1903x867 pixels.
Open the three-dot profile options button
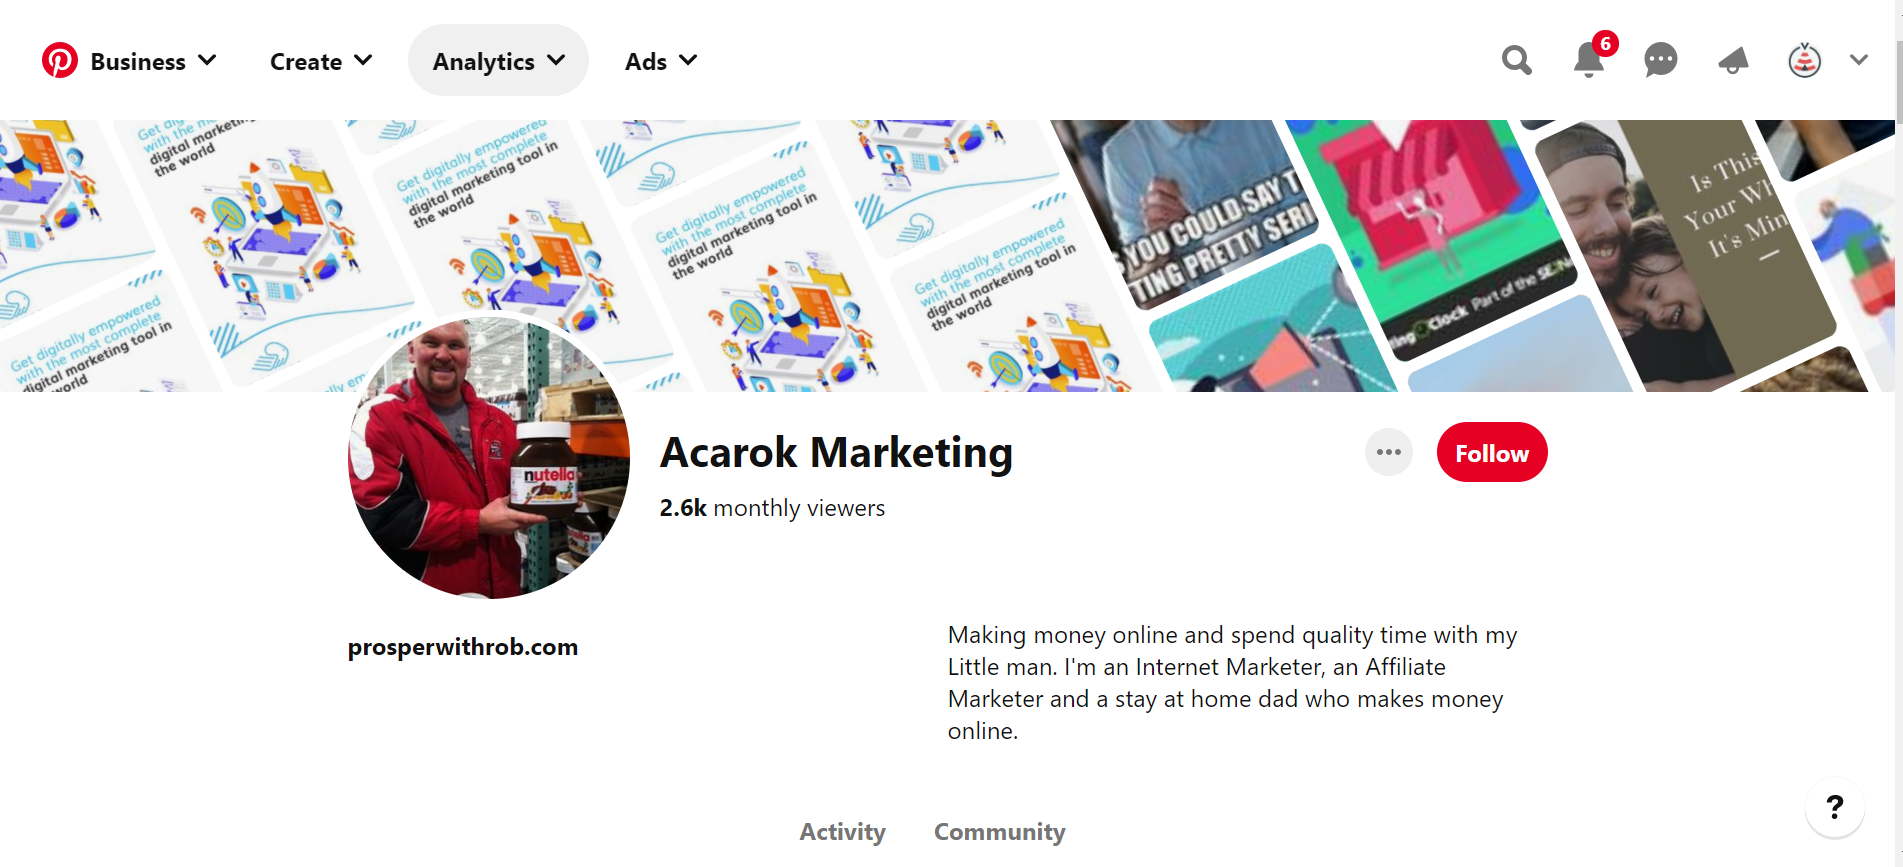(x=1388, y=452)
